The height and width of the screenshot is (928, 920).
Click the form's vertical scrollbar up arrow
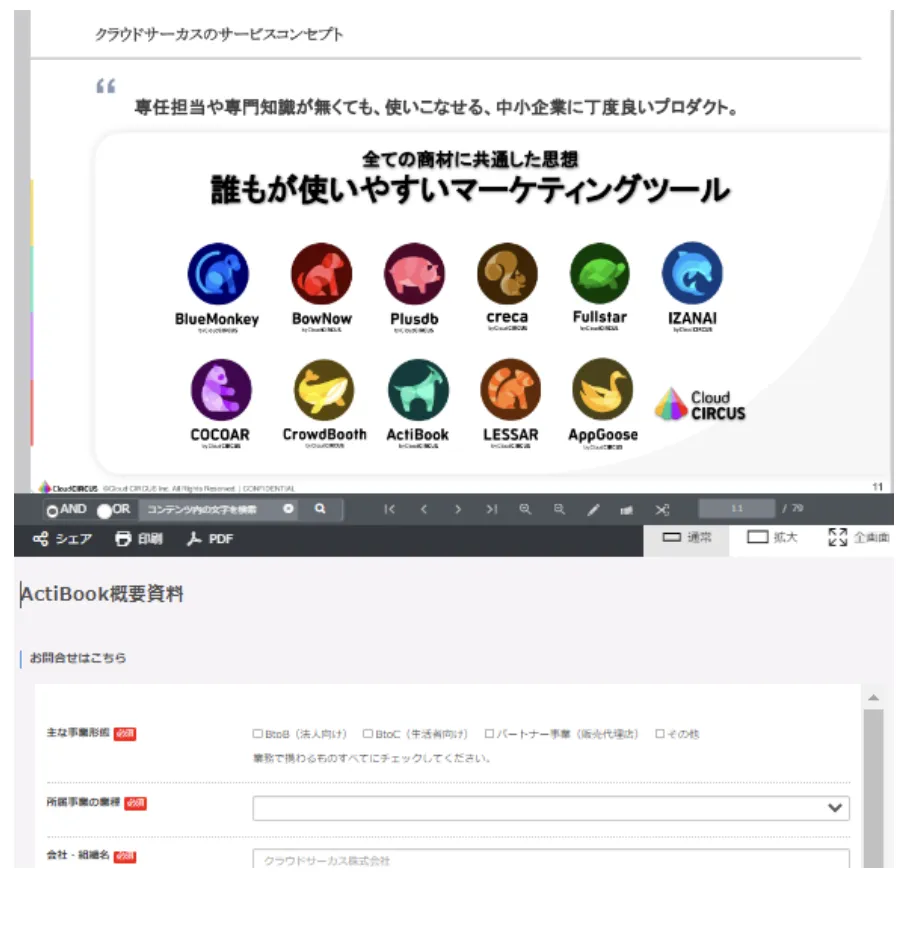click(x=872, y=698)
